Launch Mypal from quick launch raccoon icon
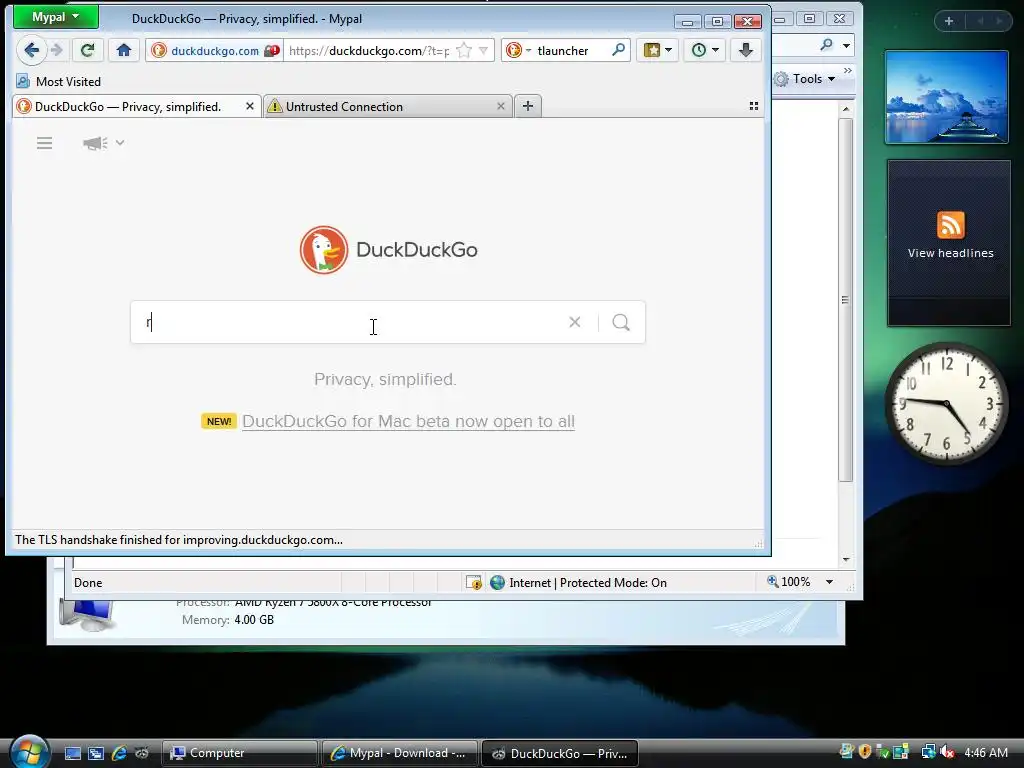The image size is (1024, 768). [142, 753]
